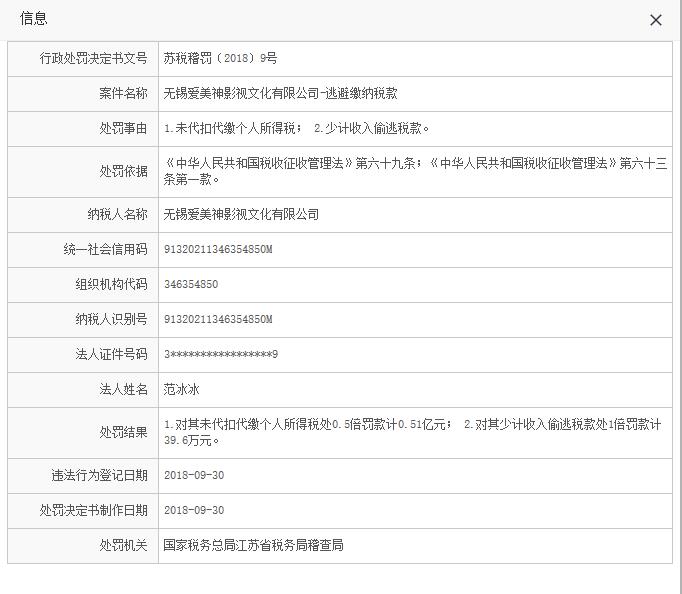Select the ID number in 纳税人识别号 row

[x=218, y=320]
